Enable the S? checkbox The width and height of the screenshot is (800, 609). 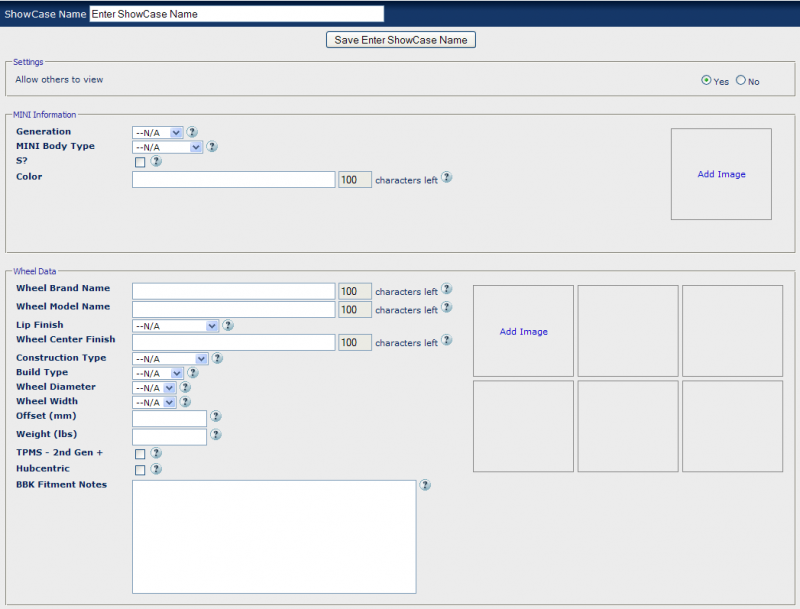(140, 162)
